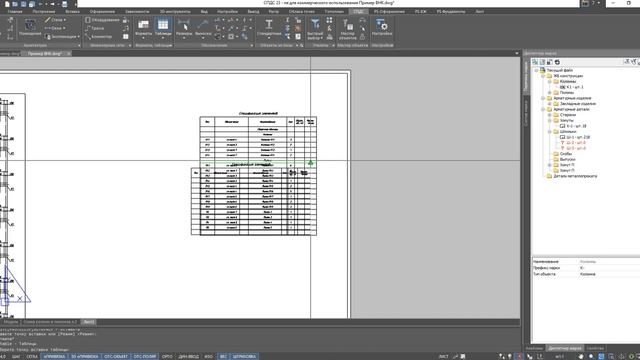Click Тип объекта property value
Image resolution: width=640 pixels, height=360 pixels.
[609, 274]
